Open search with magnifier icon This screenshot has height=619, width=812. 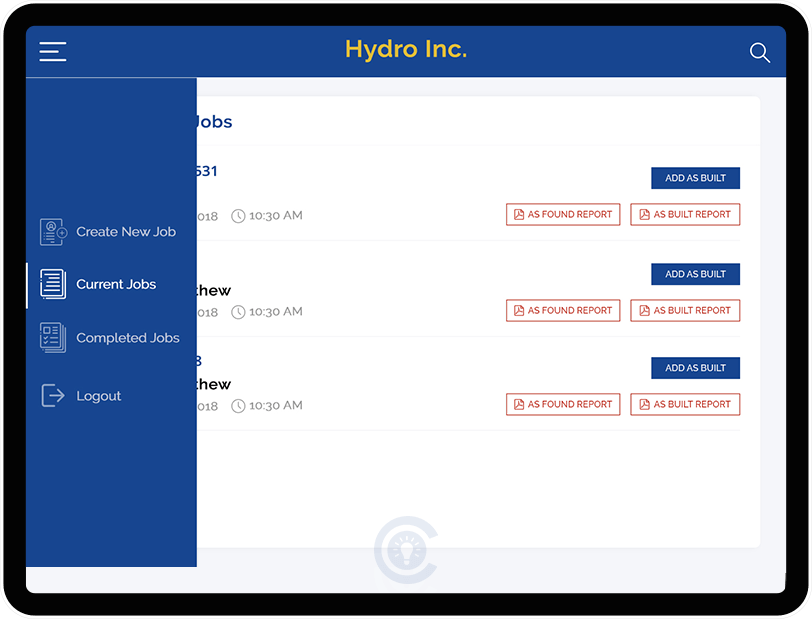pyautogui.click(x=760, y=52)
